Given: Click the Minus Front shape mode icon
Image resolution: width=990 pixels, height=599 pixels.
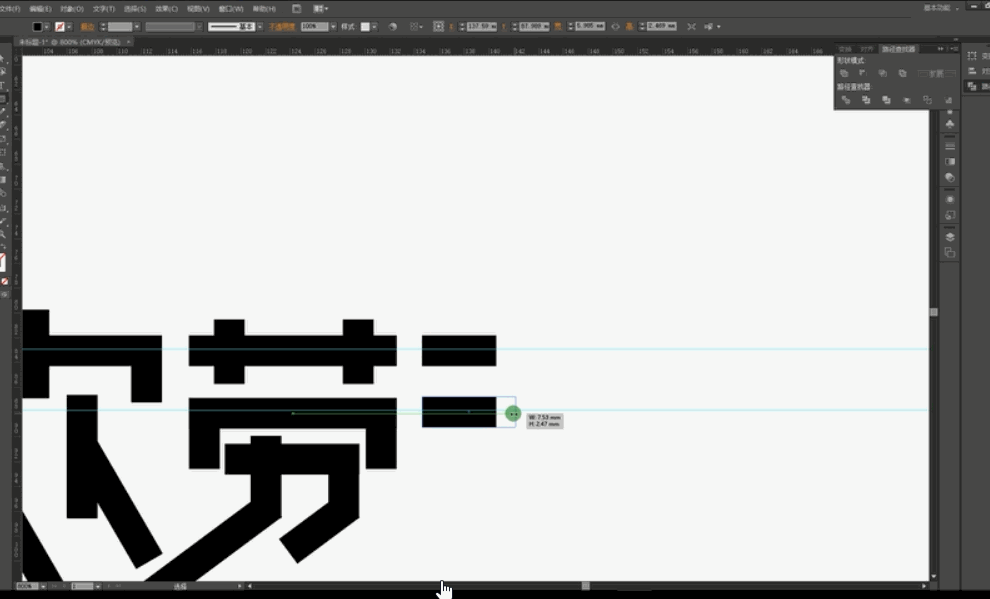Looking at the screenshot, I should (863, 73).
